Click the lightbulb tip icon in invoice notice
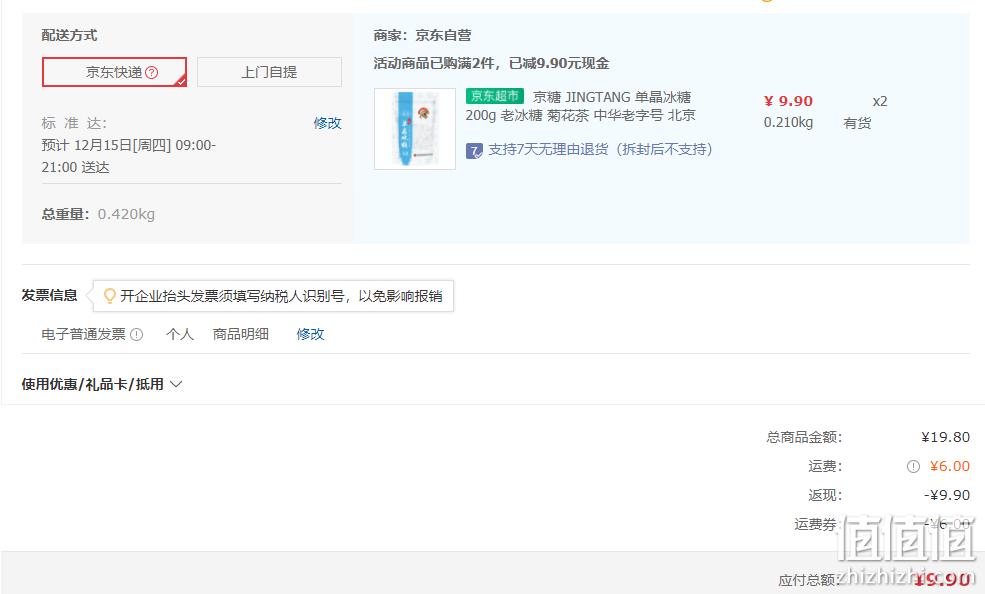This screenshot has width=985, height=594. coord(109,296)
